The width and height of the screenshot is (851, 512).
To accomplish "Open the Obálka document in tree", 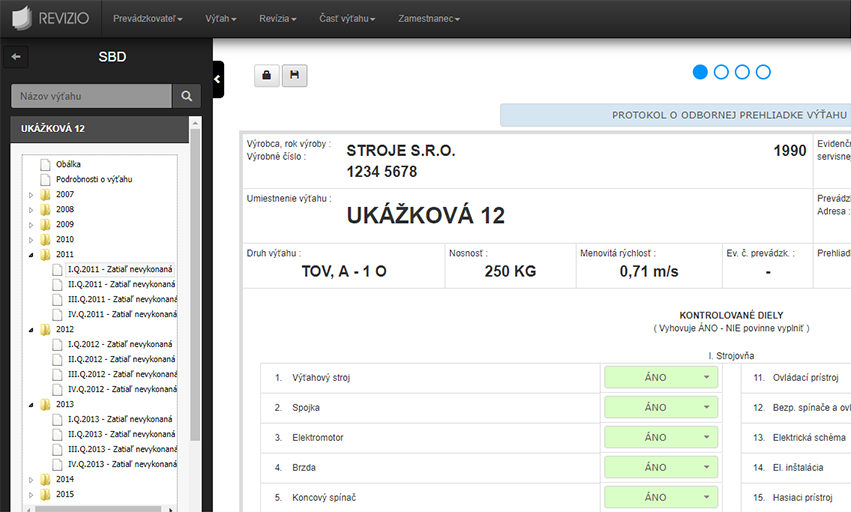I will [68, 164].
